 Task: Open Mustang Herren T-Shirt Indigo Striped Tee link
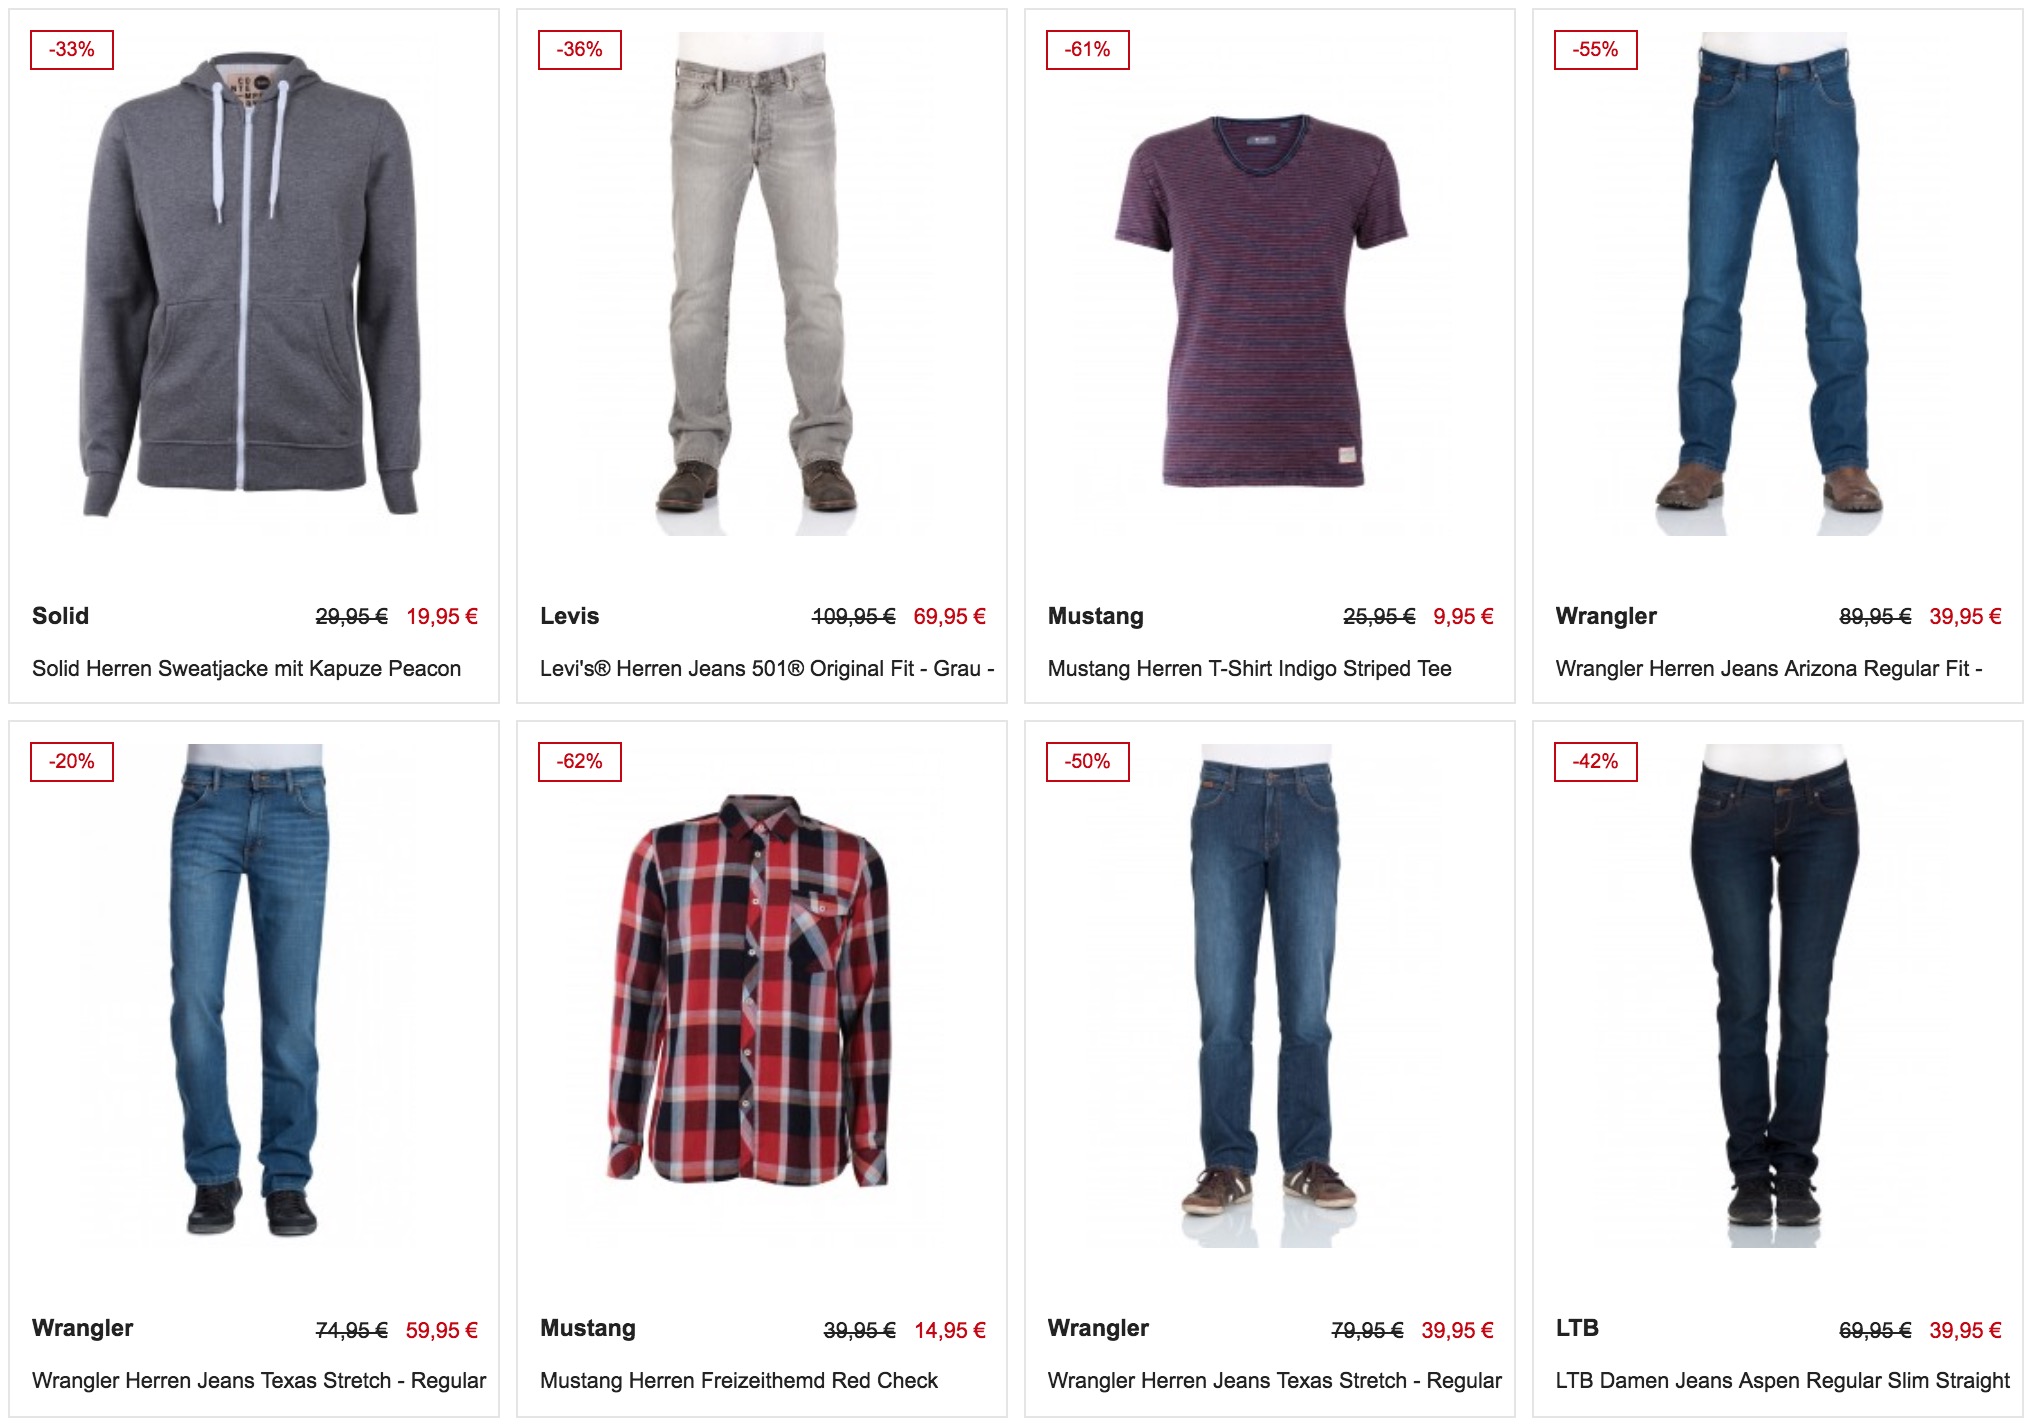click(x=1250, y=669)
